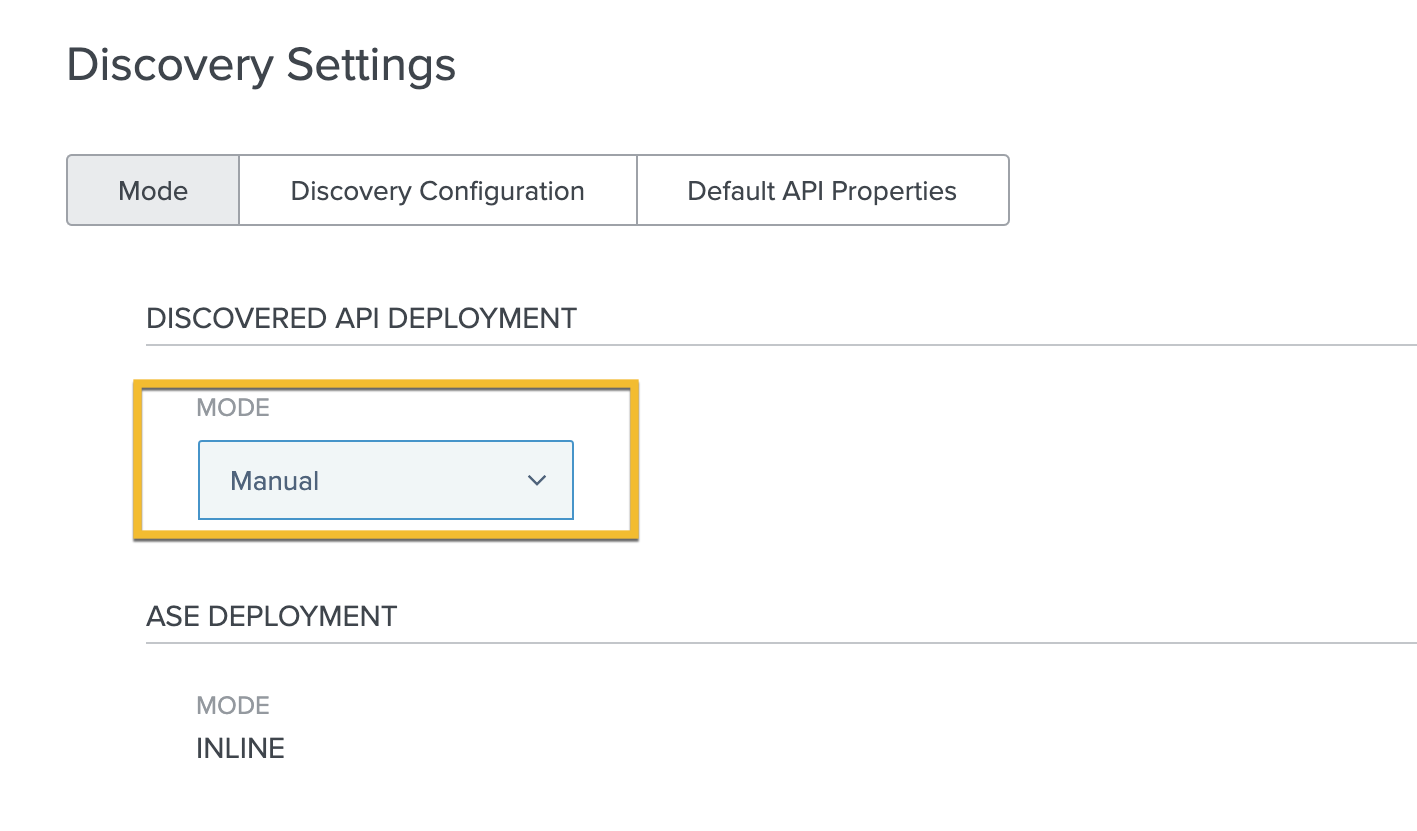This screenshot has width=1417, height=831.
Task: Click the INLINE mode value
Action: click(x=240, y=748)
